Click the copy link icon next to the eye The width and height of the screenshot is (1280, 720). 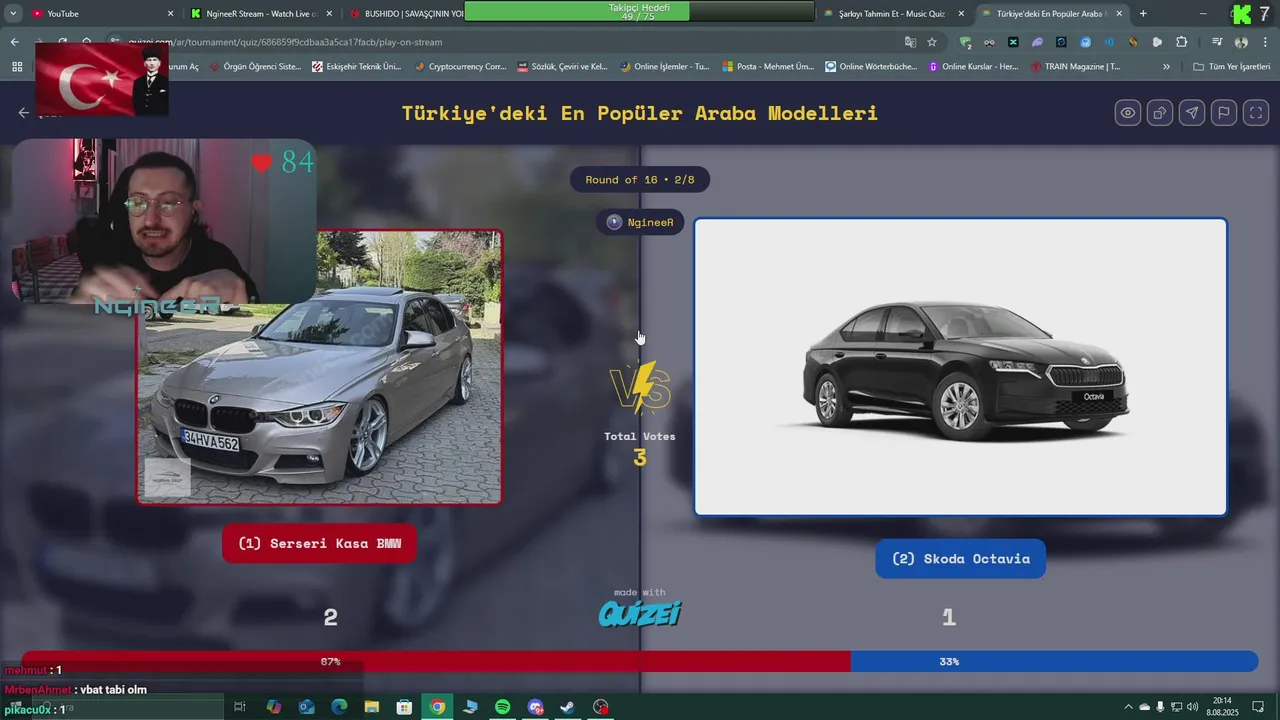pyautogui.click(x=1160, y=113)
